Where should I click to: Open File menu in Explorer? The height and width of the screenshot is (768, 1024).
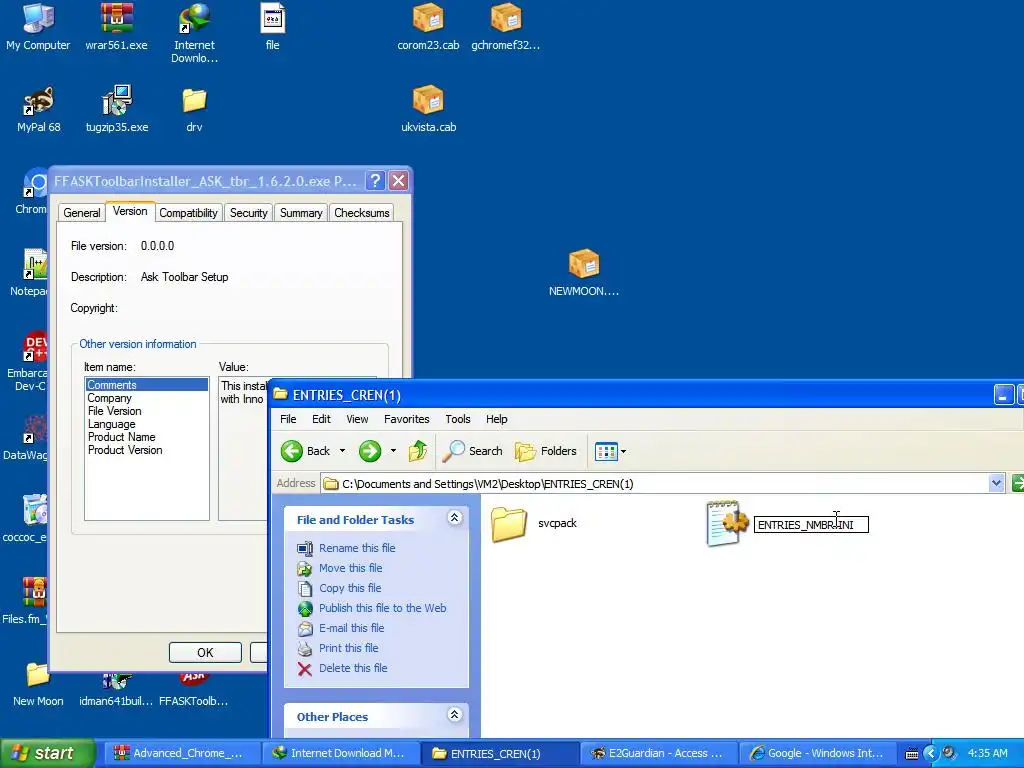(x=288, y=419)
